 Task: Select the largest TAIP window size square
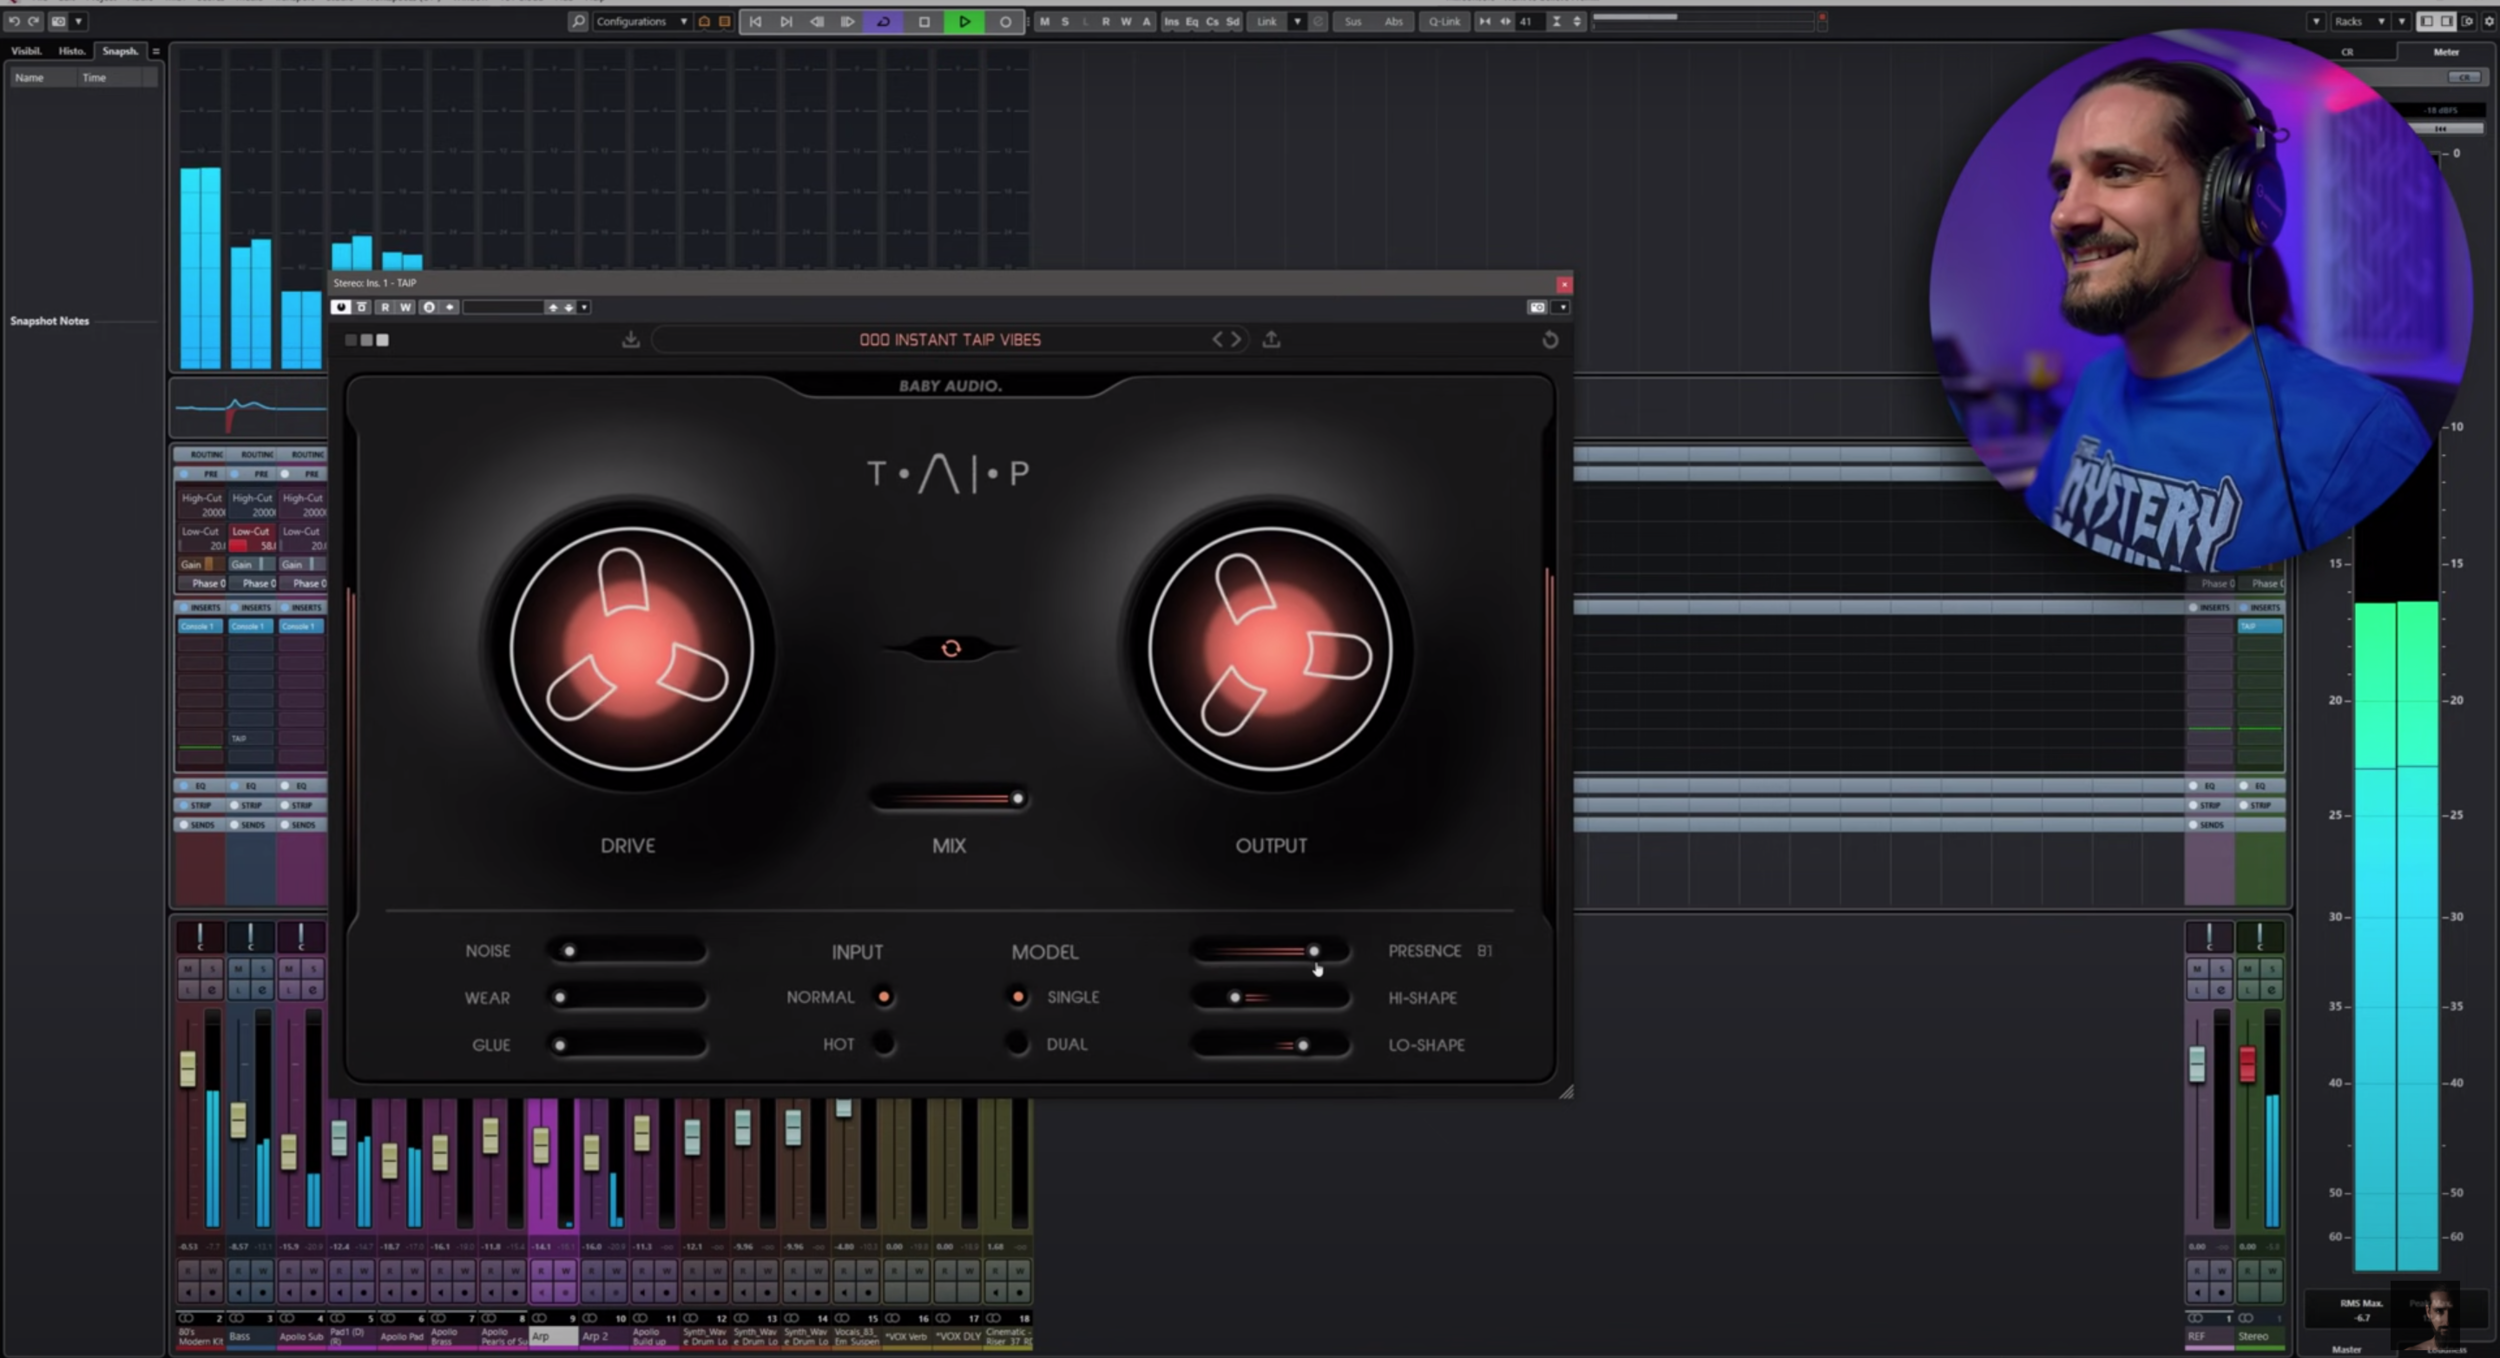(x=382, y=340)
